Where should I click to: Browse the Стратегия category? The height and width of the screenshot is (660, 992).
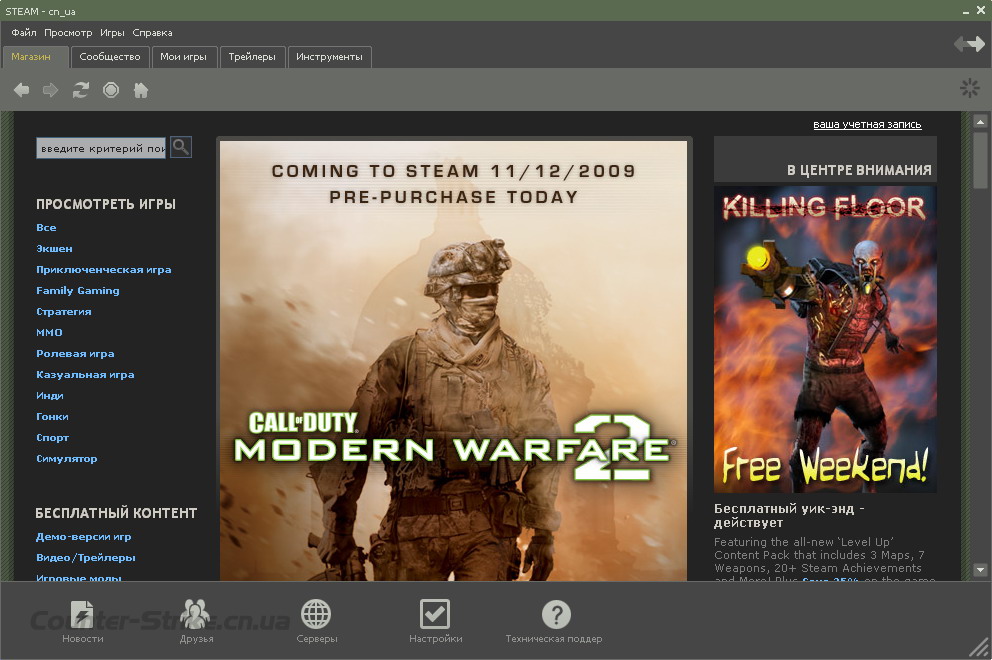tap(64, 311)
